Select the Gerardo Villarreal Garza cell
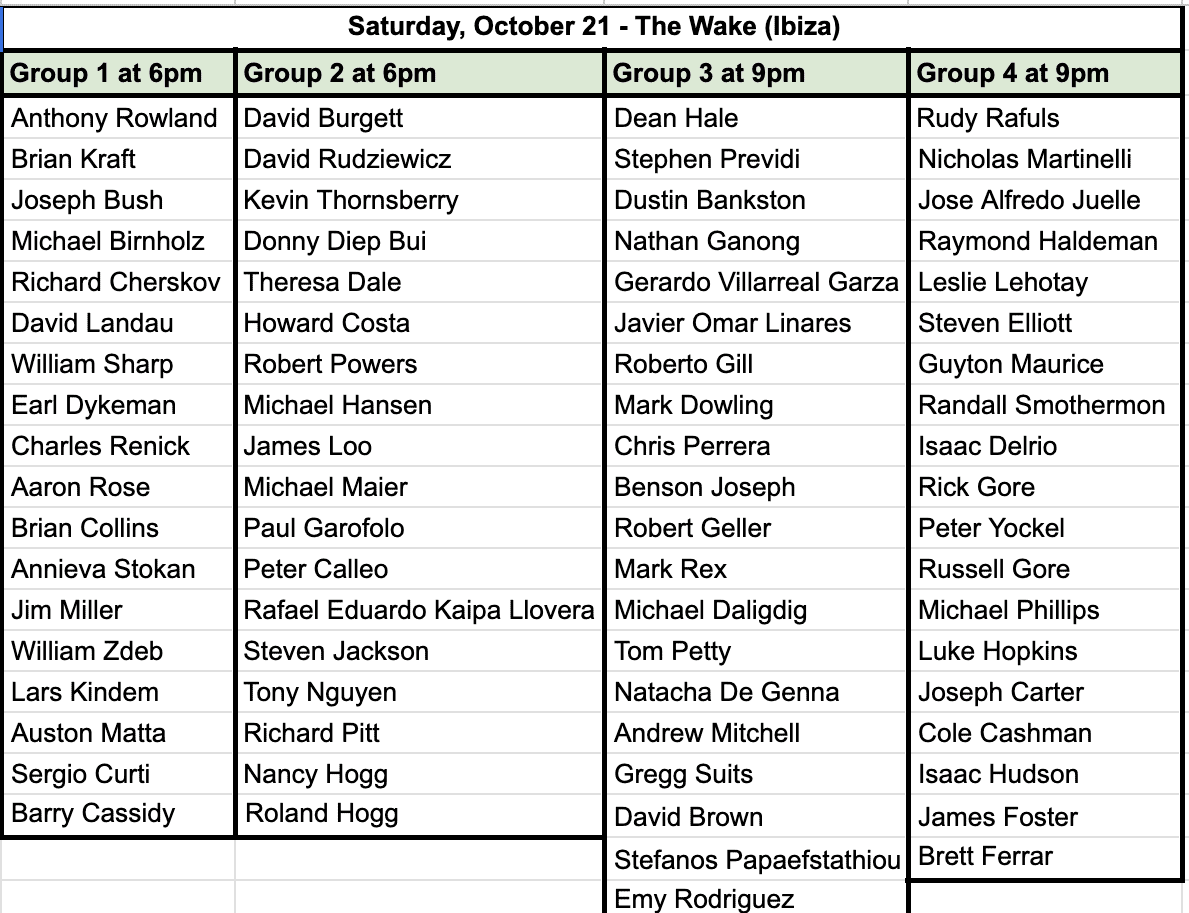Image resolution: width=1189 pixels, height=913 pixels. [757, 282]
